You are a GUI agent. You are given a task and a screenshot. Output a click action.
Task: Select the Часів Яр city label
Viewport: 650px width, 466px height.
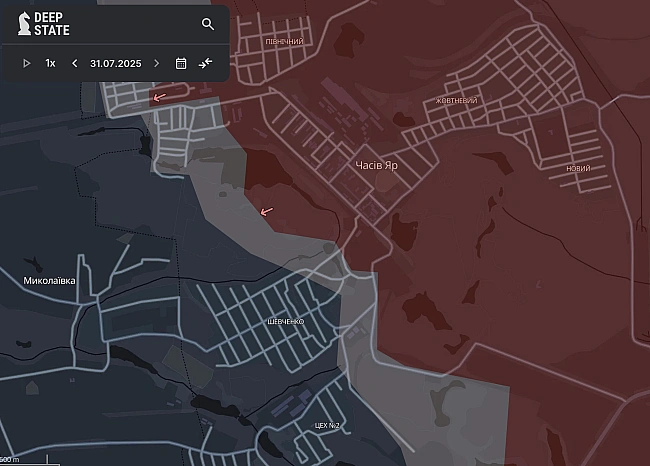376,165
